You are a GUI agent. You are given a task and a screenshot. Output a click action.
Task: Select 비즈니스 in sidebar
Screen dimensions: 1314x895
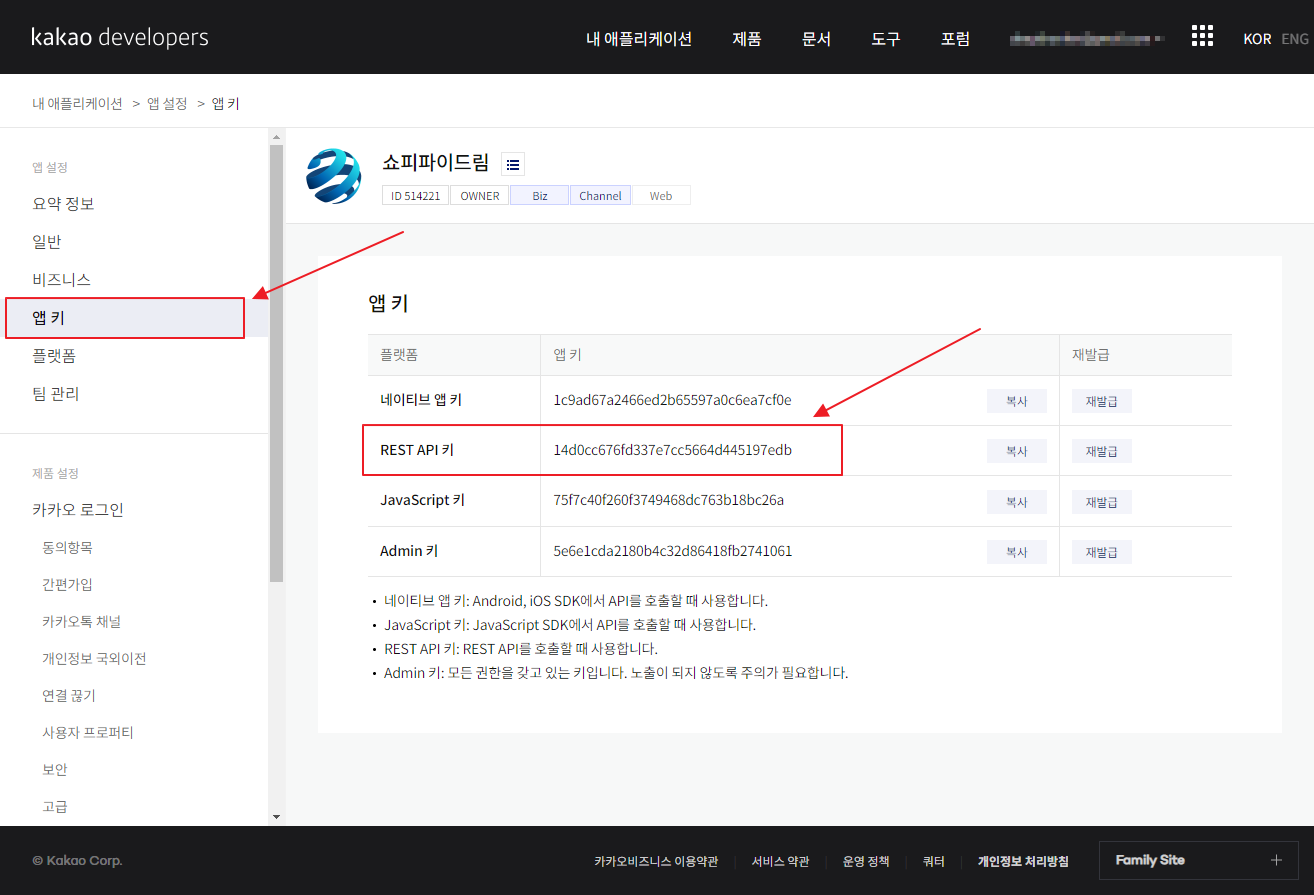(x=62, y=280)
